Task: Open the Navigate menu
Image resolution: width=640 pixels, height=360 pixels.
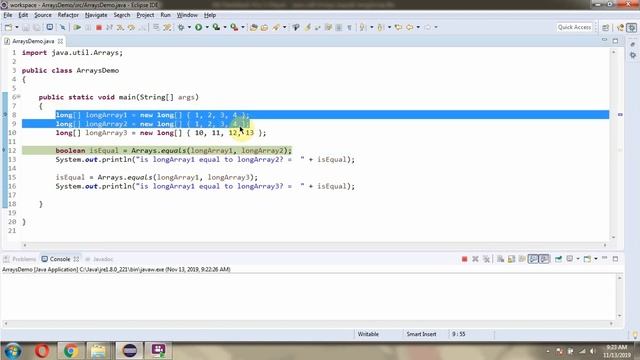Action: point(96,15)
